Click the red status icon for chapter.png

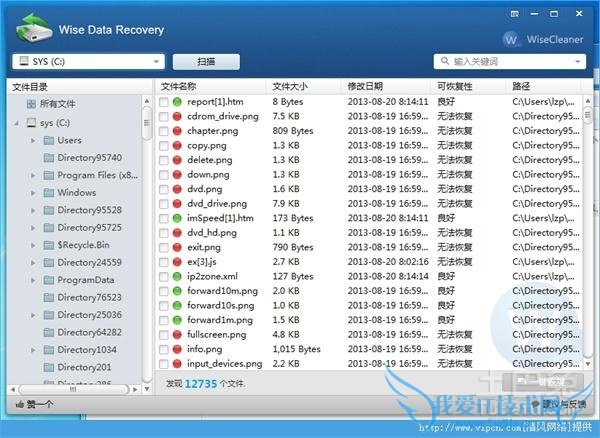[x=177, y=131]
